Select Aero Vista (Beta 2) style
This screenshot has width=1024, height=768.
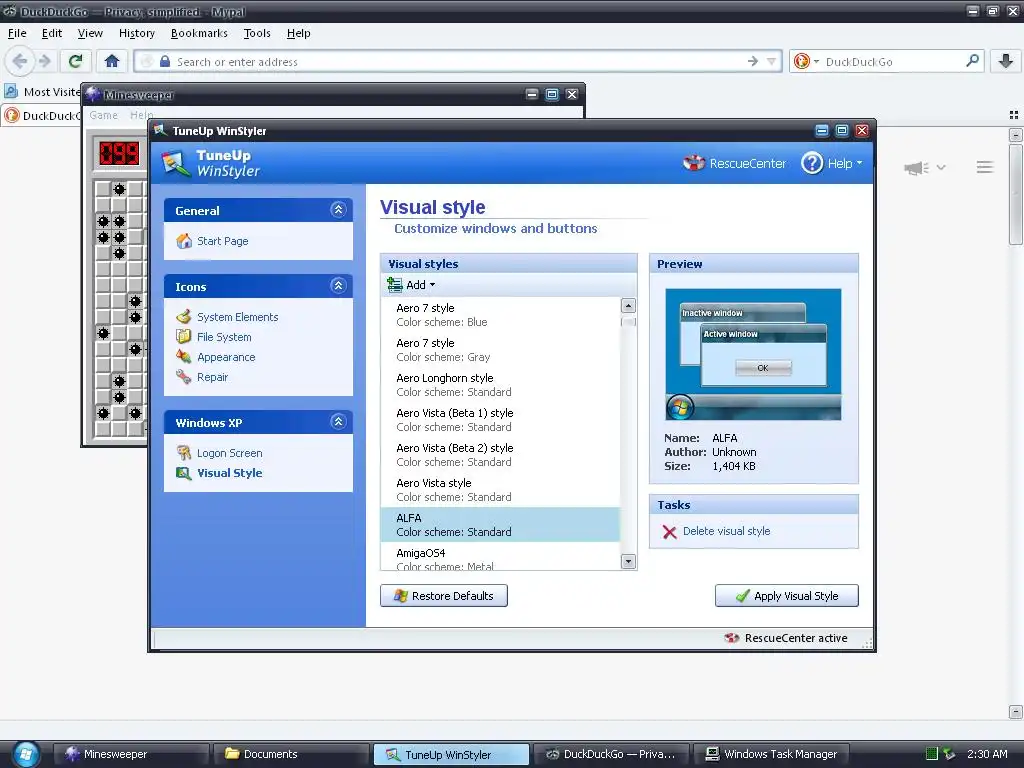point(500,455)
